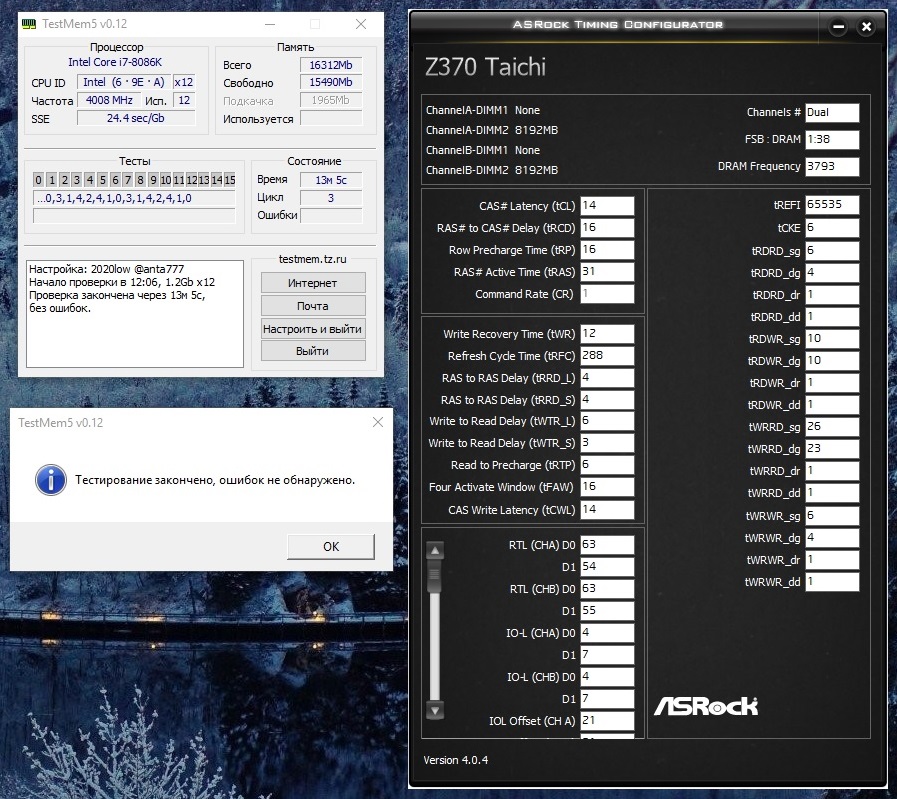The width and height of the screenshot is (897, 799).
Task: Close the TestMem5 completion dialog
Action: pos(378,422)
